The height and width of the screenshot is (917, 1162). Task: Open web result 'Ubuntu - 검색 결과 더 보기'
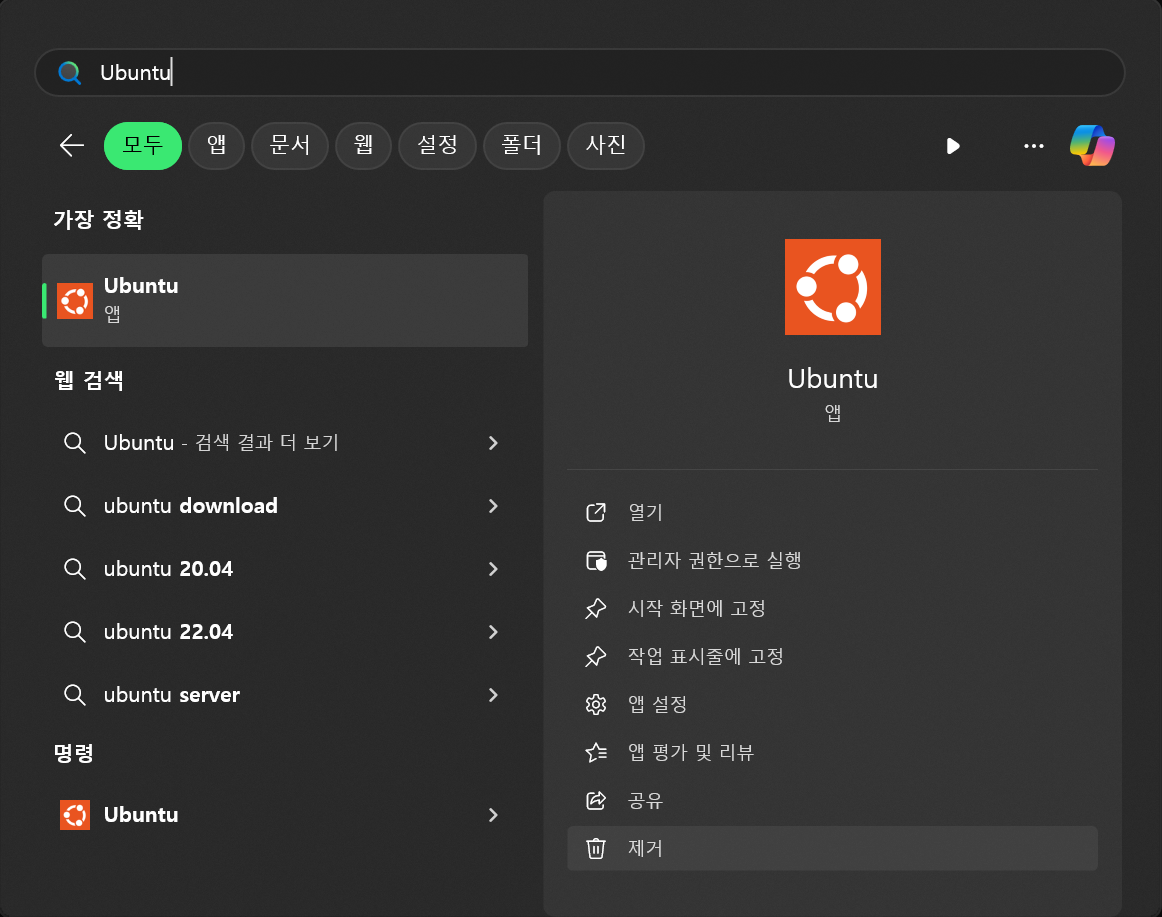285,443
